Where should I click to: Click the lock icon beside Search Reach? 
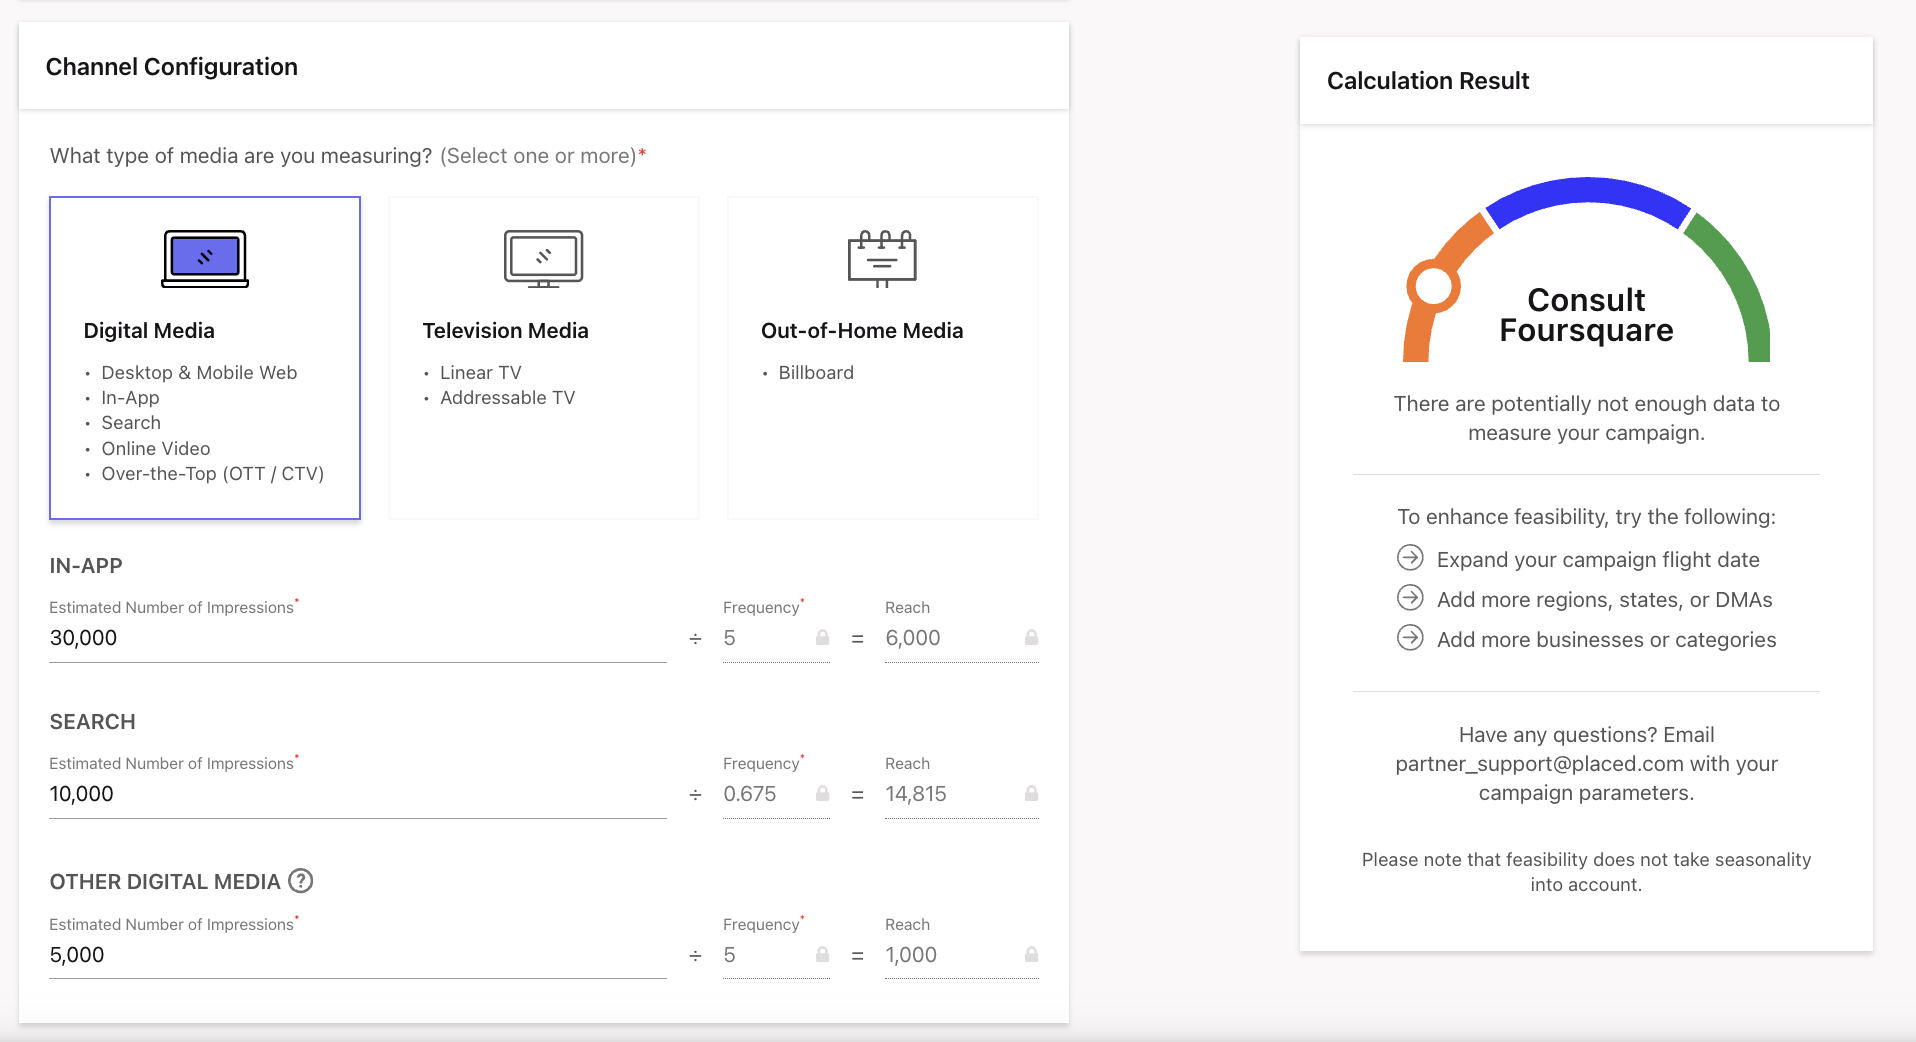click(x=1032, y=794)
